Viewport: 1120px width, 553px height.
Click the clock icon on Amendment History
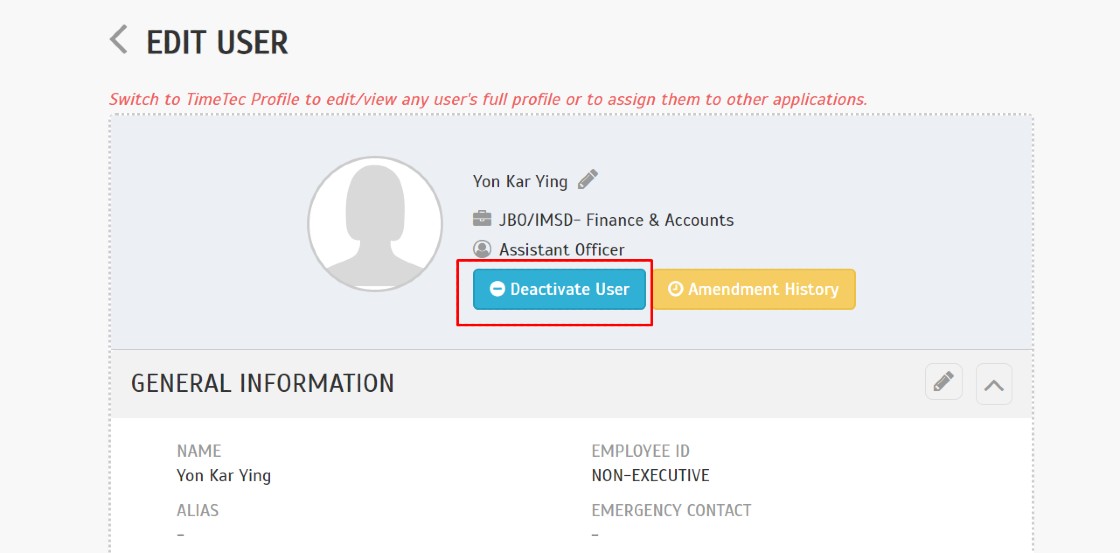click(x=675, y=289)
